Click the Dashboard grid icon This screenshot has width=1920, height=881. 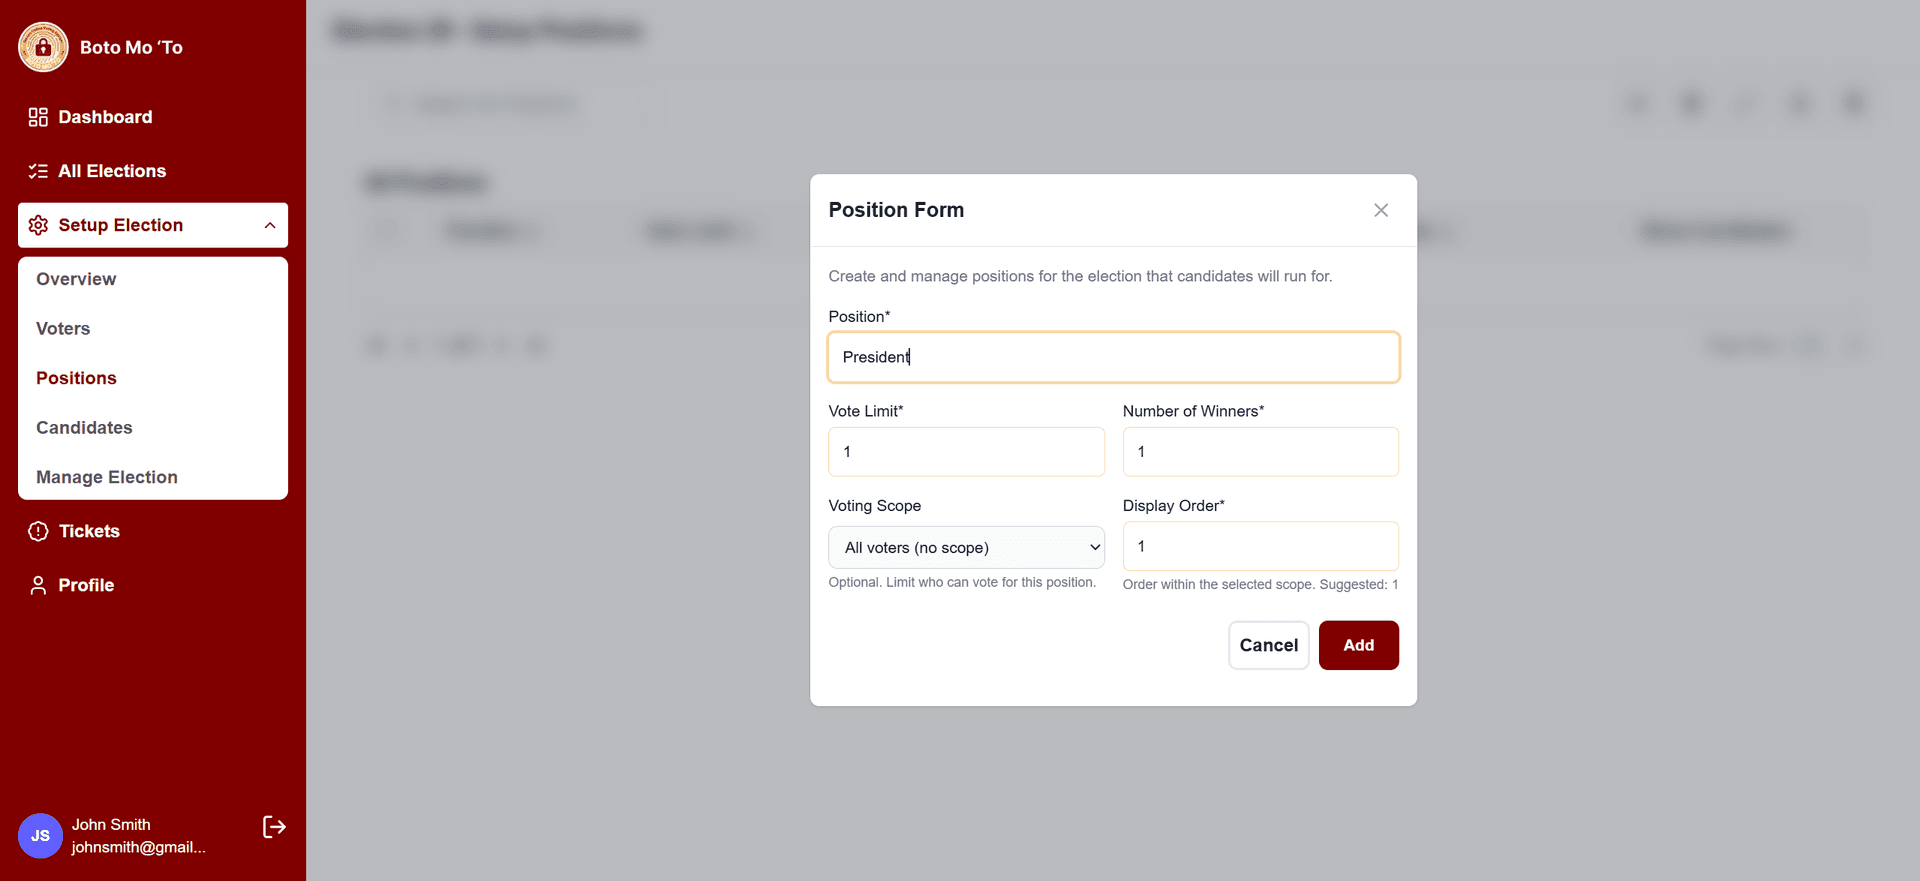(38, 117)
